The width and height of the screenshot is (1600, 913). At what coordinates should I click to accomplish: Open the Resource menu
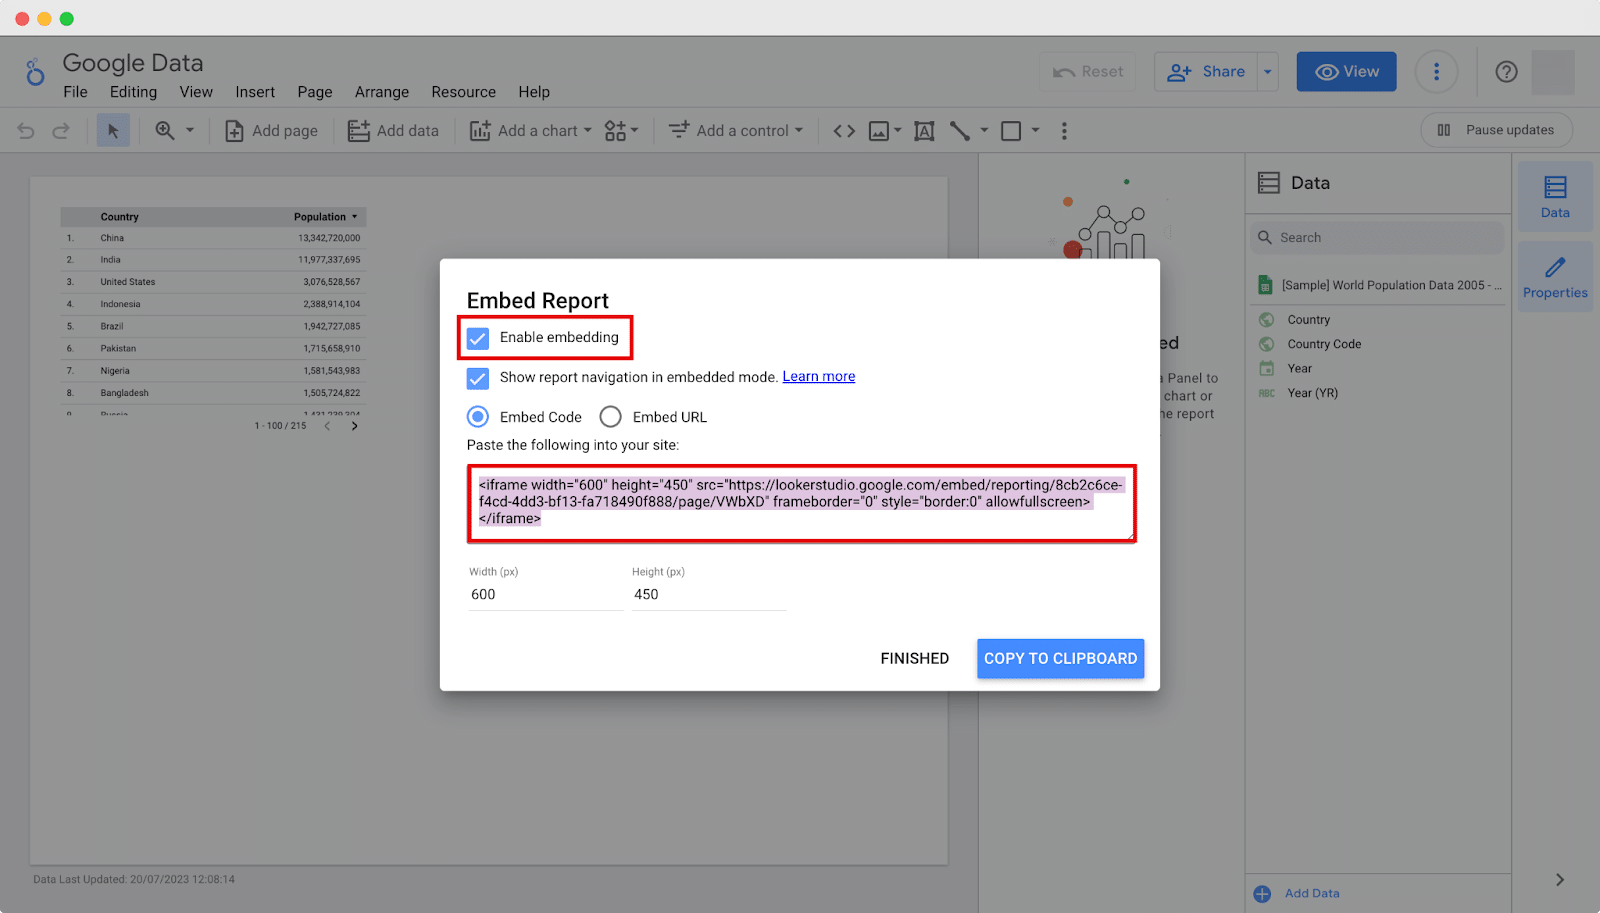[x=464, y=92]
